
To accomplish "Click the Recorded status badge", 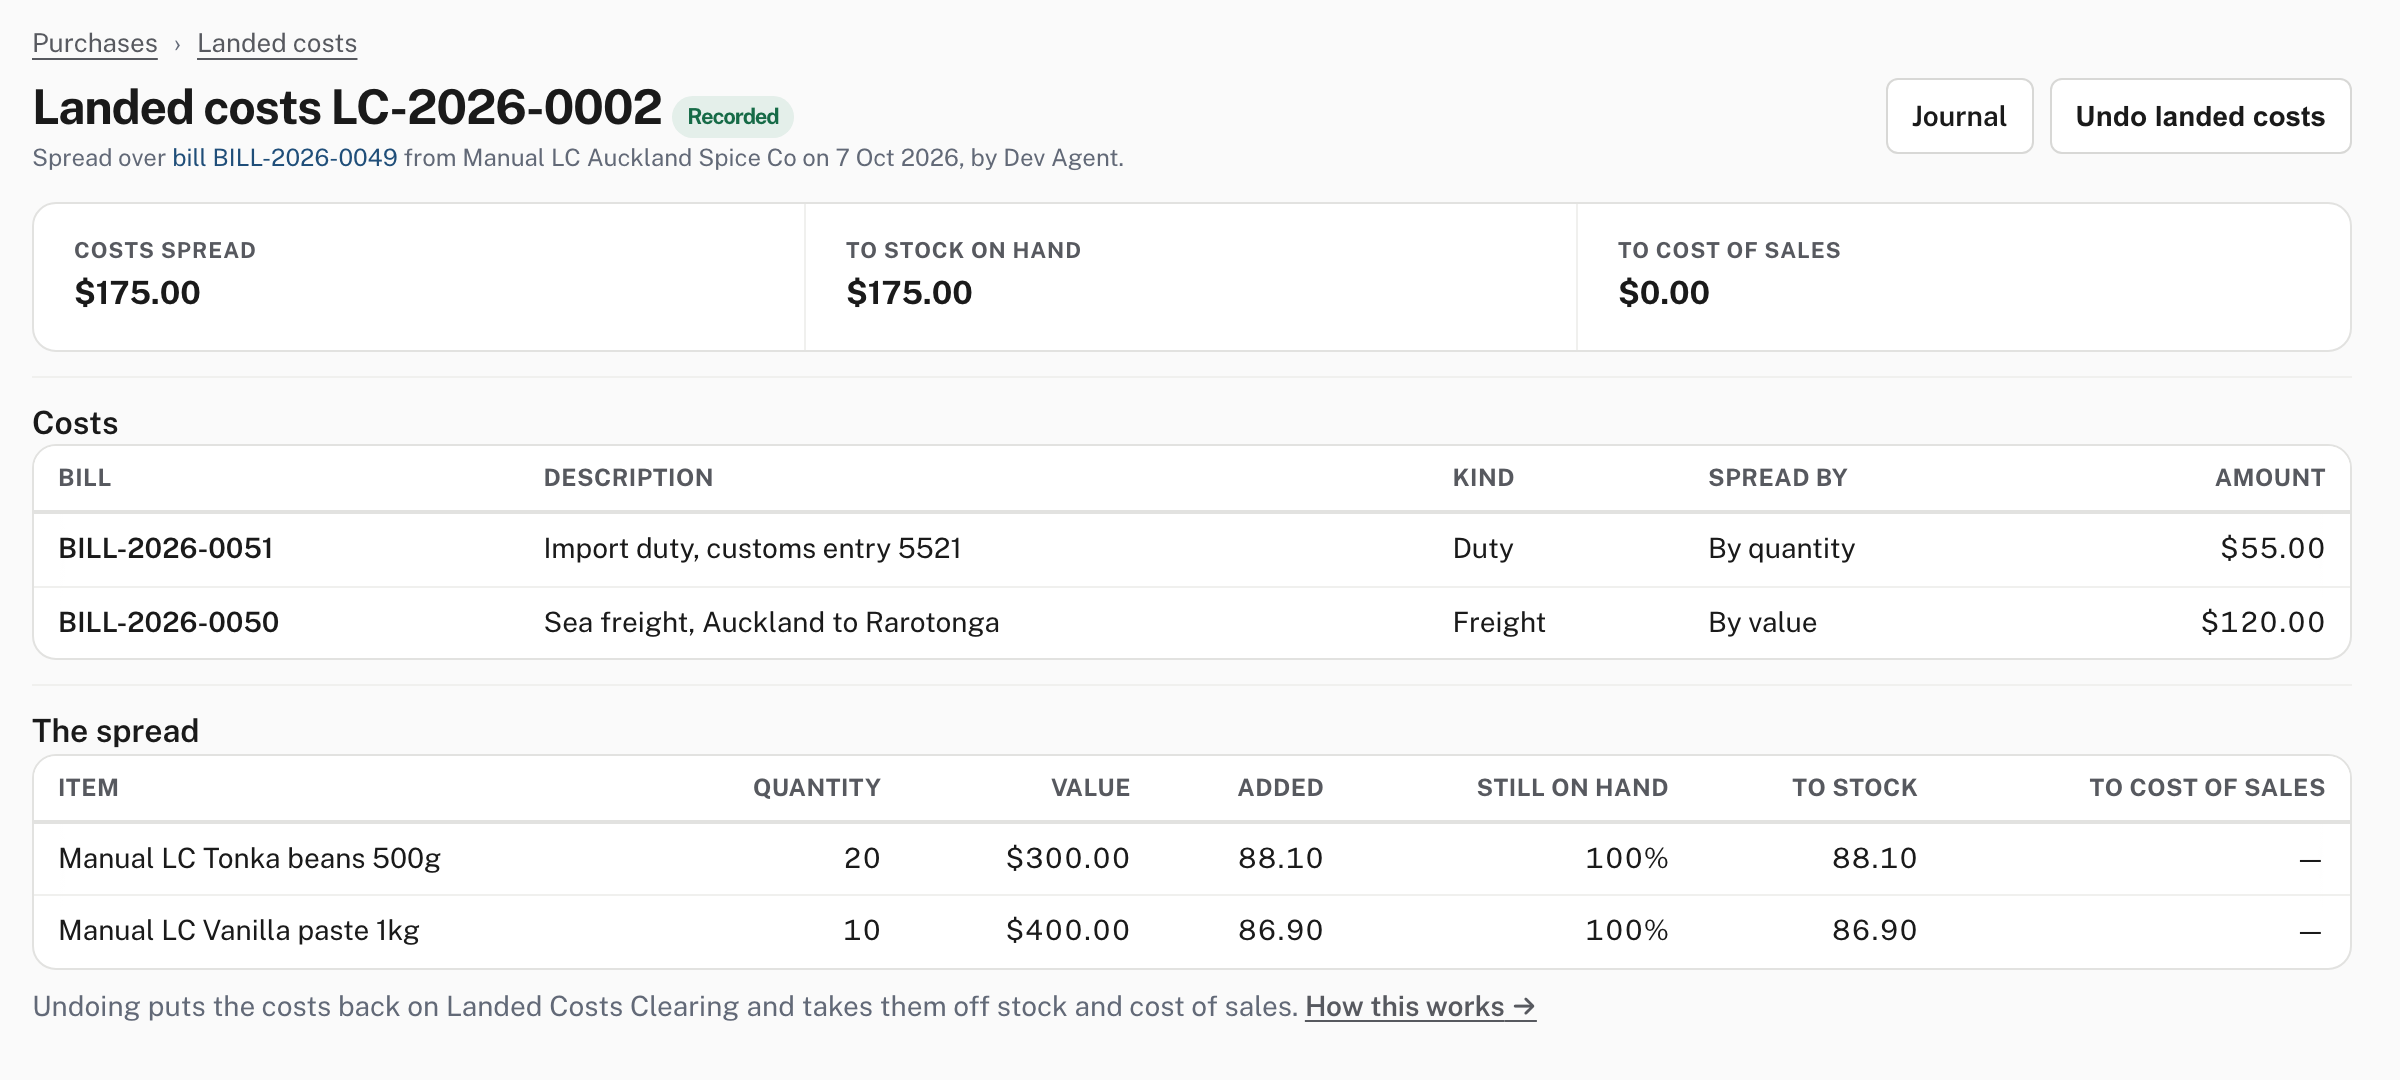I will coord(733,116).
